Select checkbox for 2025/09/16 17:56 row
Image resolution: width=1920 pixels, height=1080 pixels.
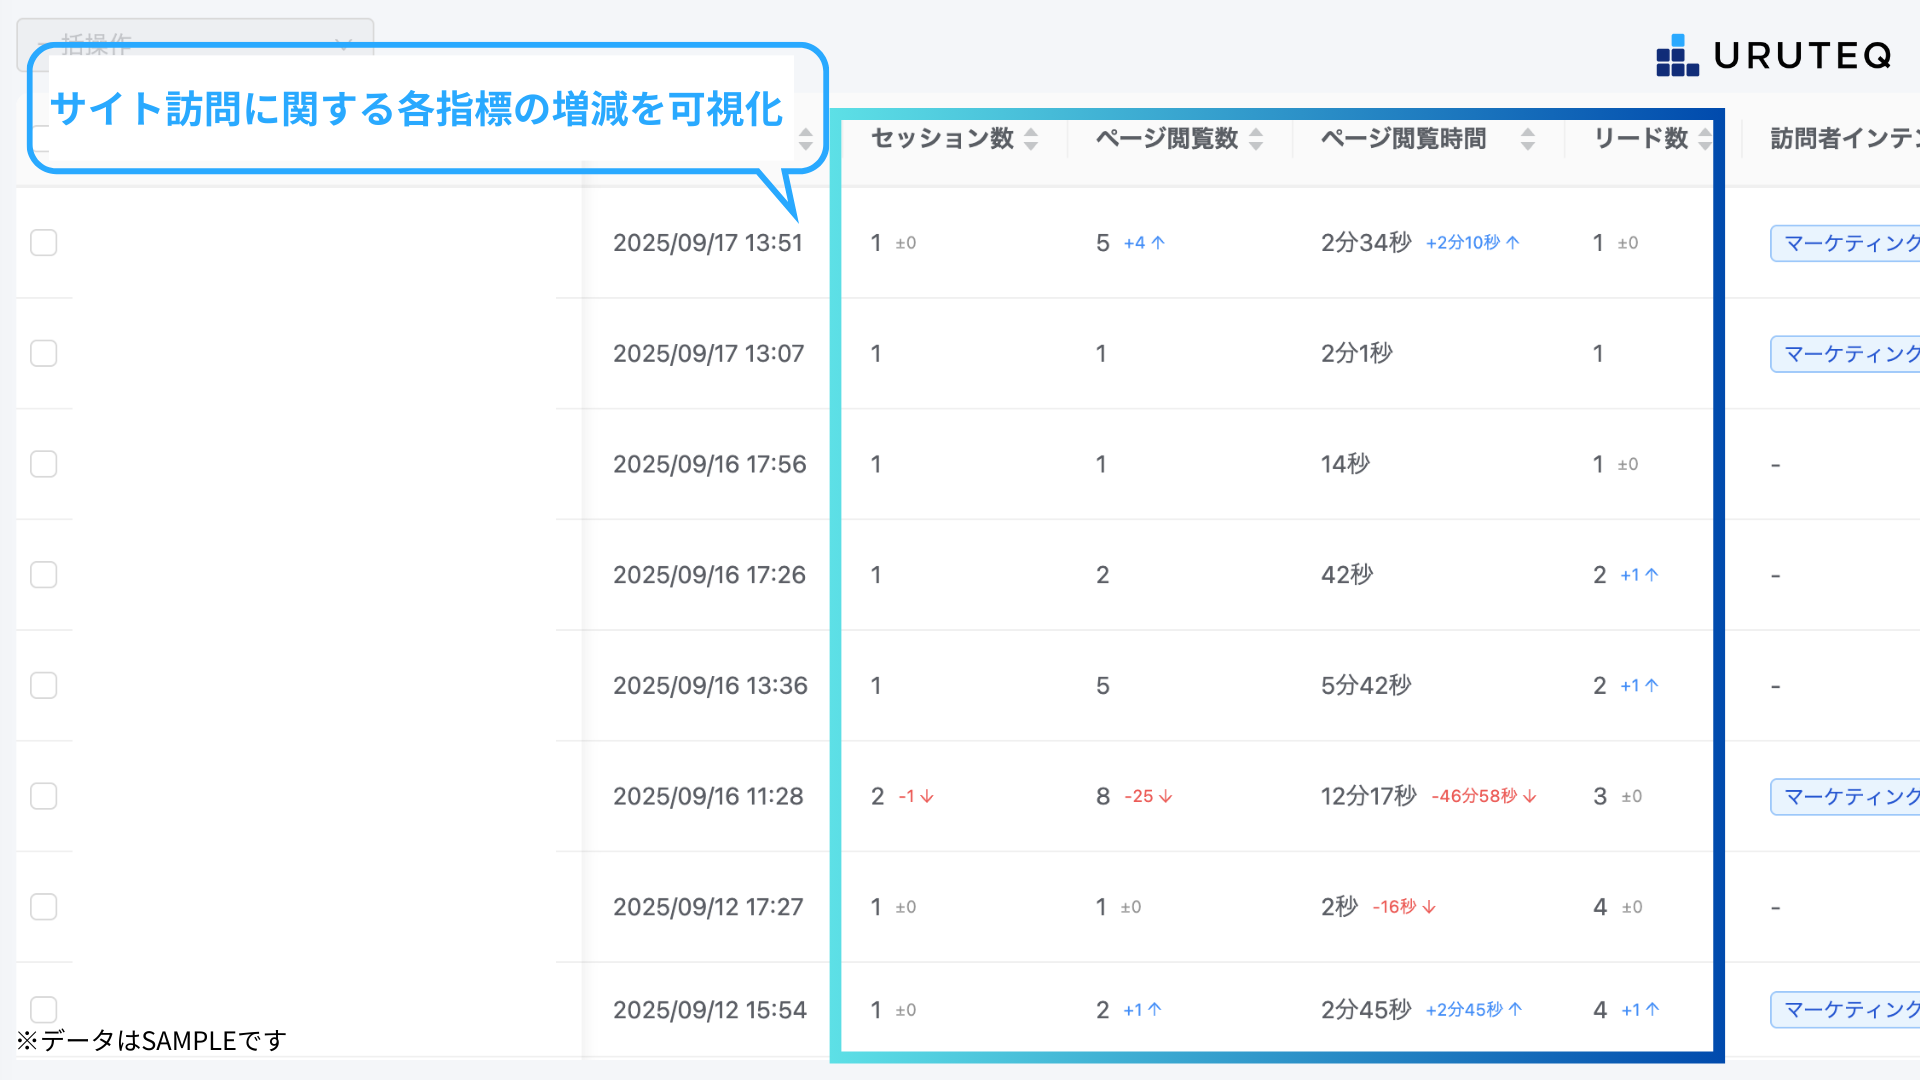pyautogui.click(x=44, y=464)
